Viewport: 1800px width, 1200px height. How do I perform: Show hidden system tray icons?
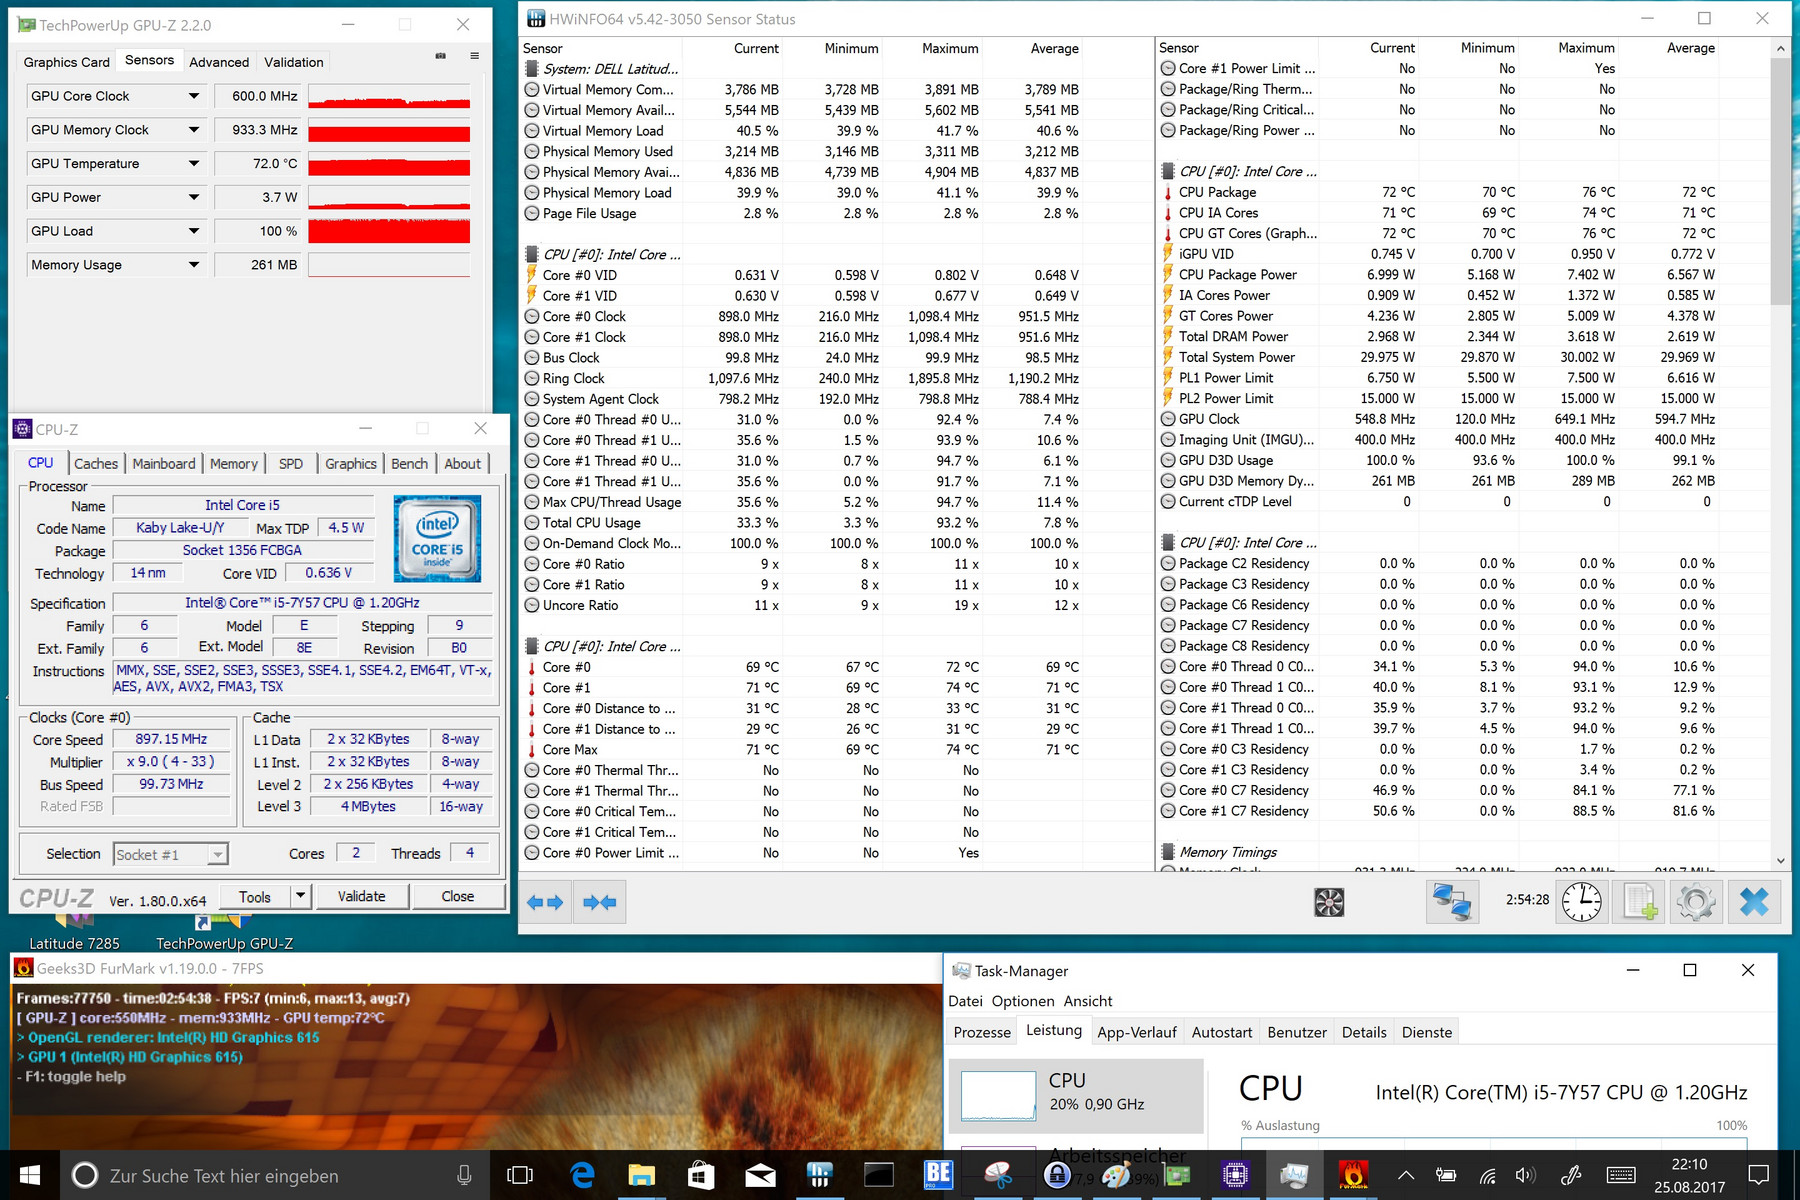(x=1406, y=1176)
